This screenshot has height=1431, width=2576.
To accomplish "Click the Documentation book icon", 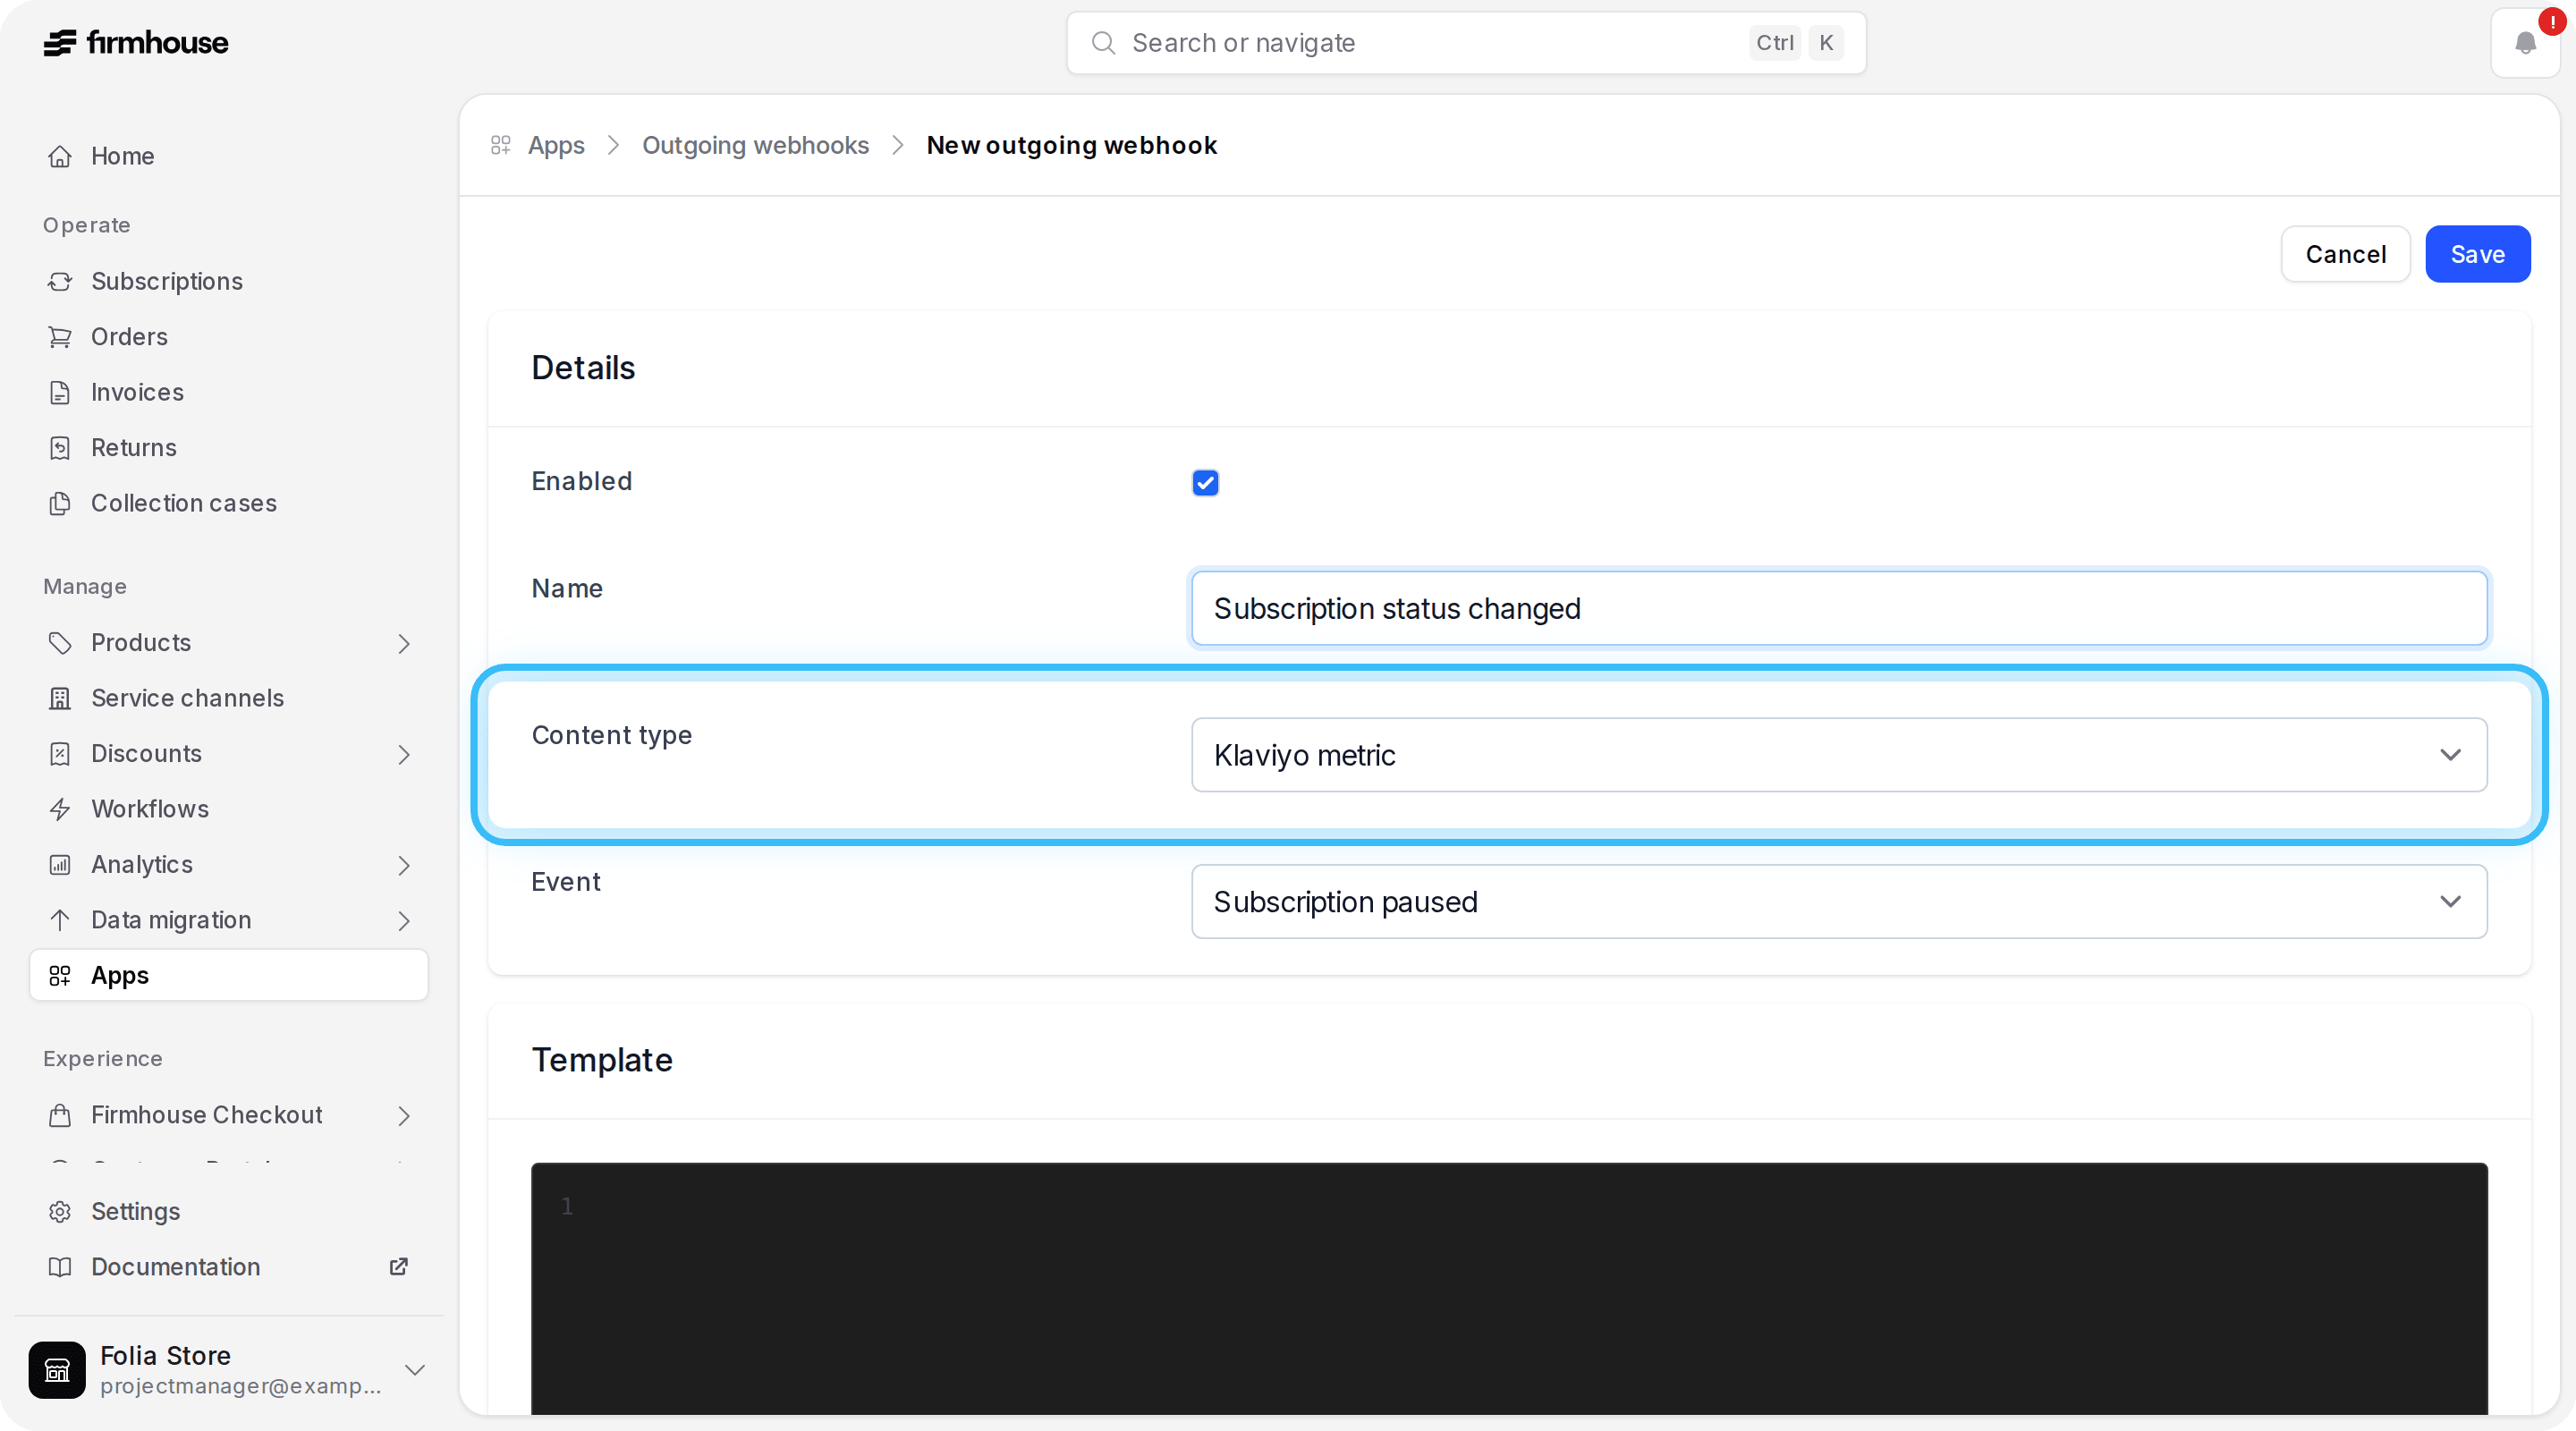I will click(x=60, y=1267).
